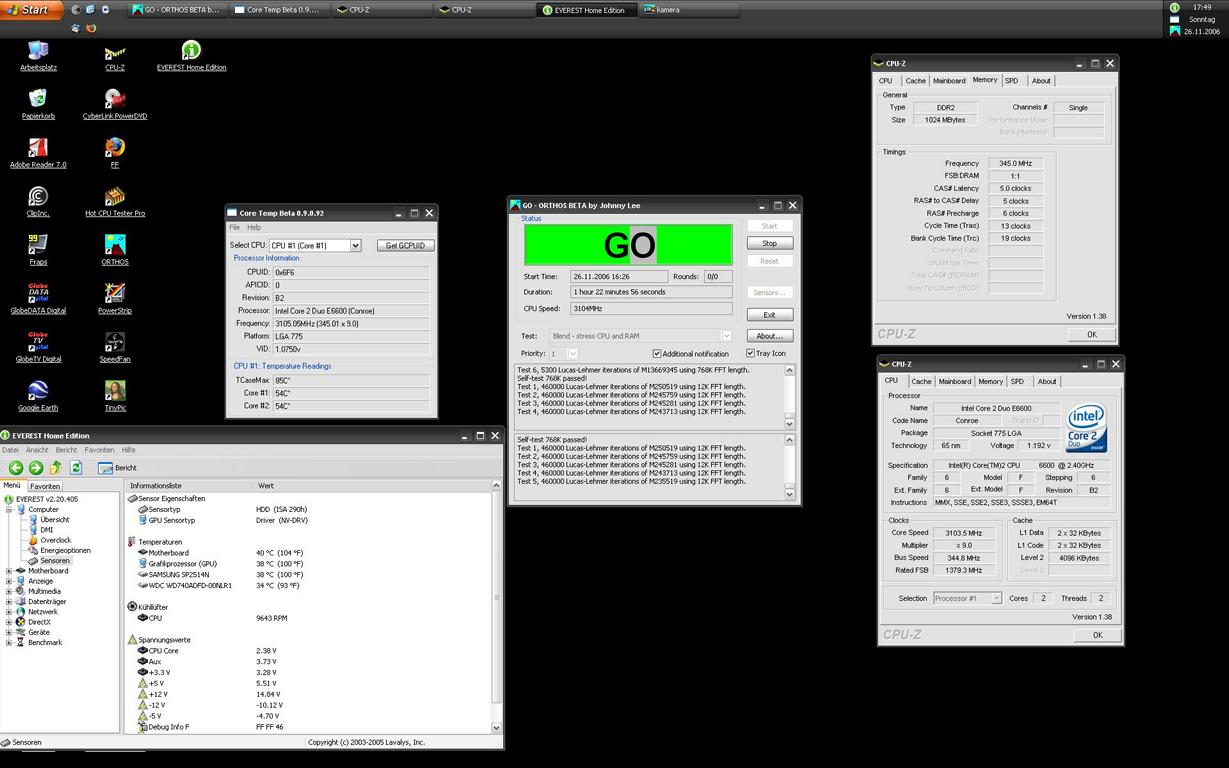
Task: Launch the TinyPic desktop icon
Action: [115, 395]
